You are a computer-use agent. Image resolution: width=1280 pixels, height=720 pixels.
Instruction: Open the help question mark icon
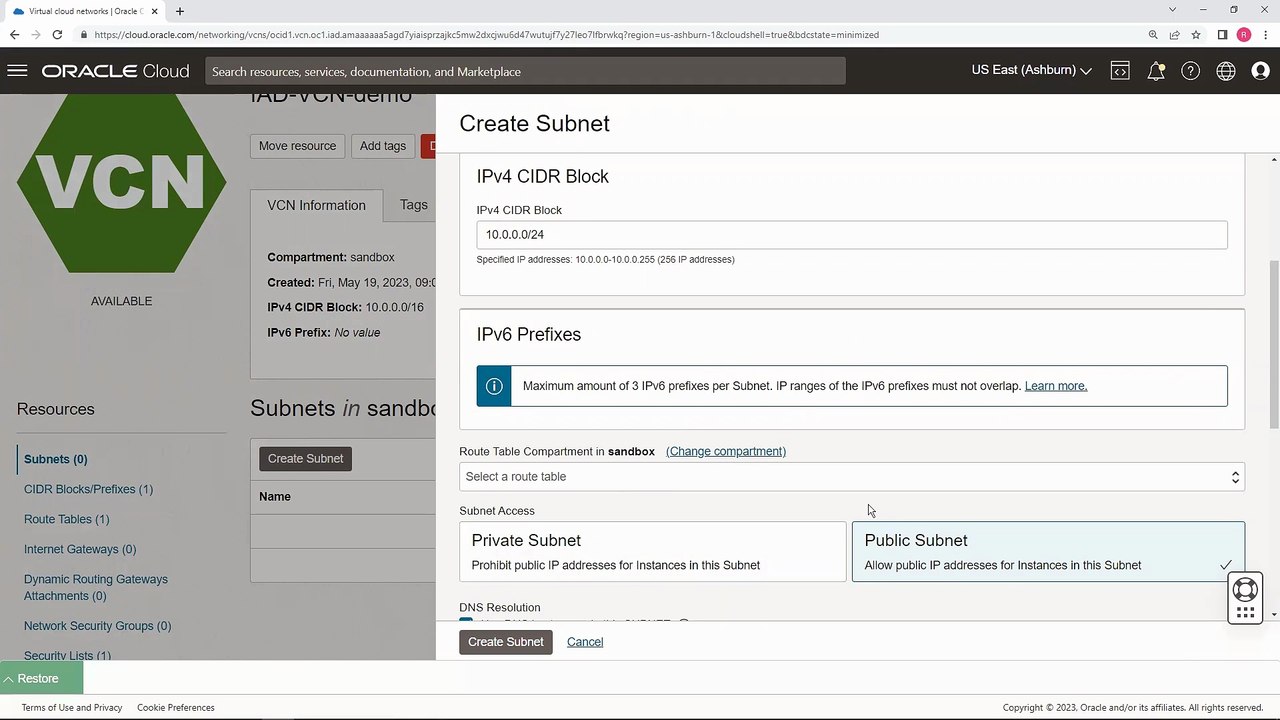click(1190, 71)
